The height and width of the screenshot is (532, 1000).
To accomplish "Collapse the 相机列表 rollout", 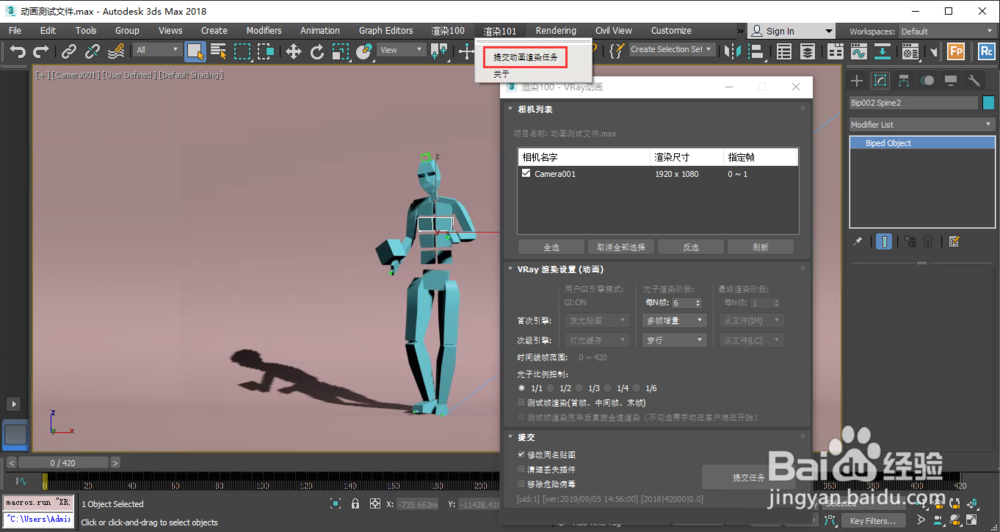I will 511,109.
